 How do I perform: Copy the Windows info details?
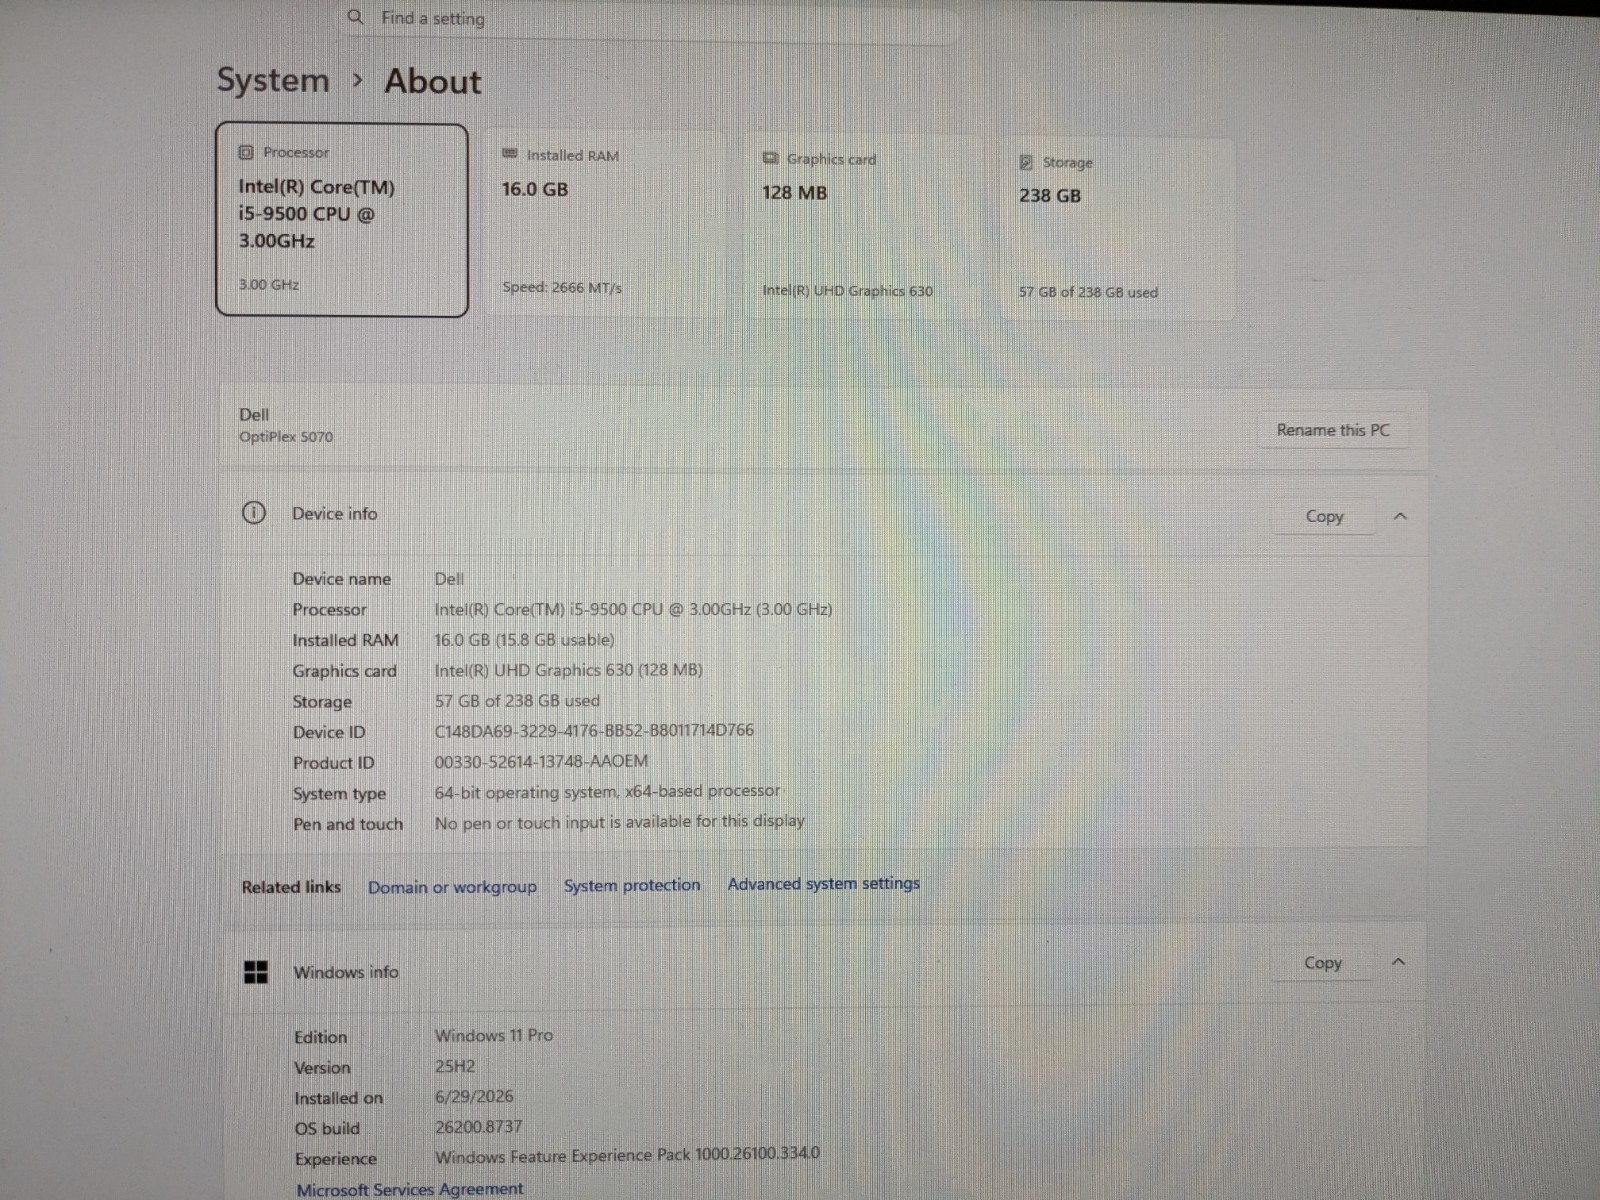coord(1323,963)
